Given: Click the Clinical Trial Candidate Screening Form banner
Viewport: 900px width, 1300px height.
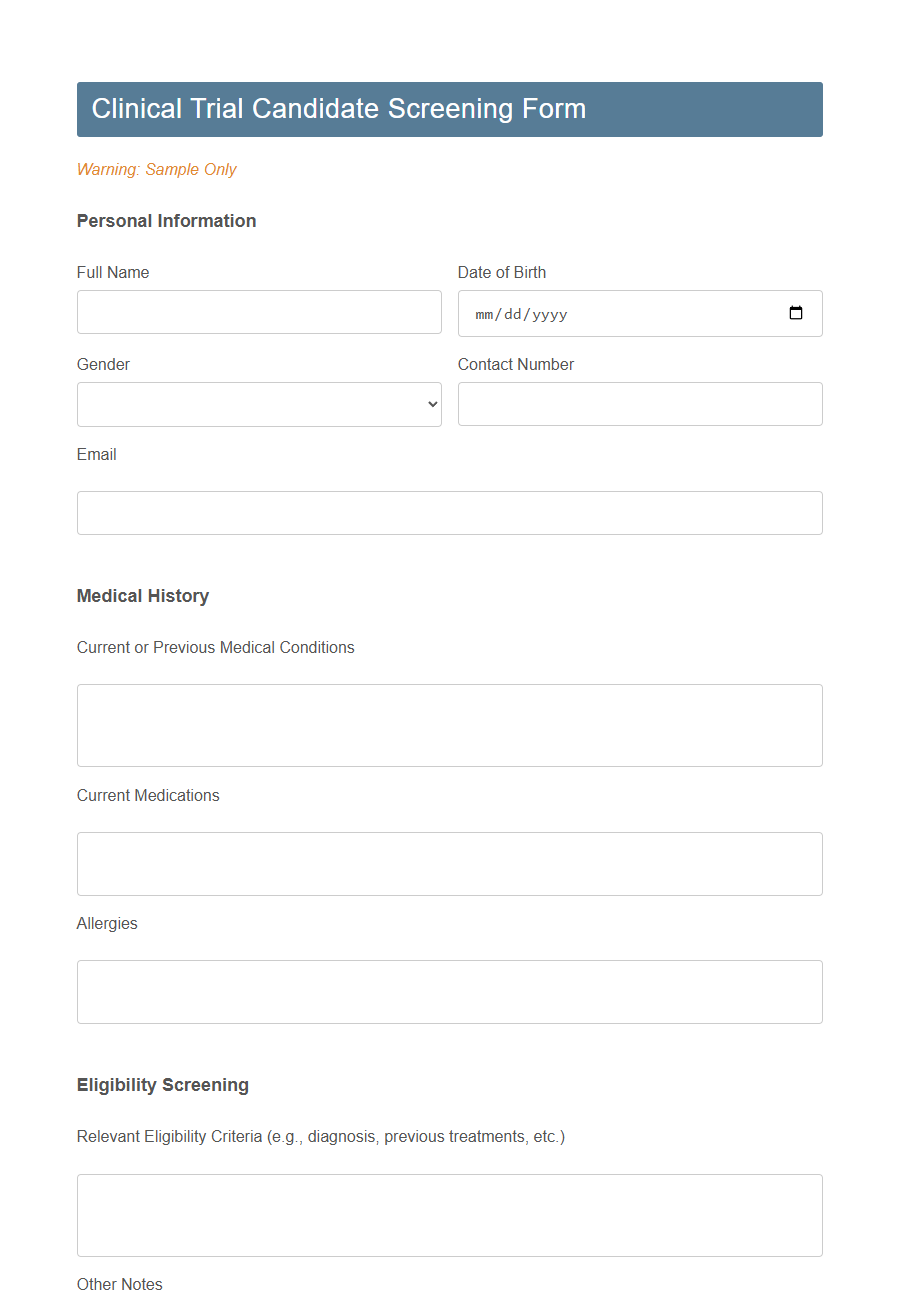Looking at the screenshot, I should click(x=449, y=109).
